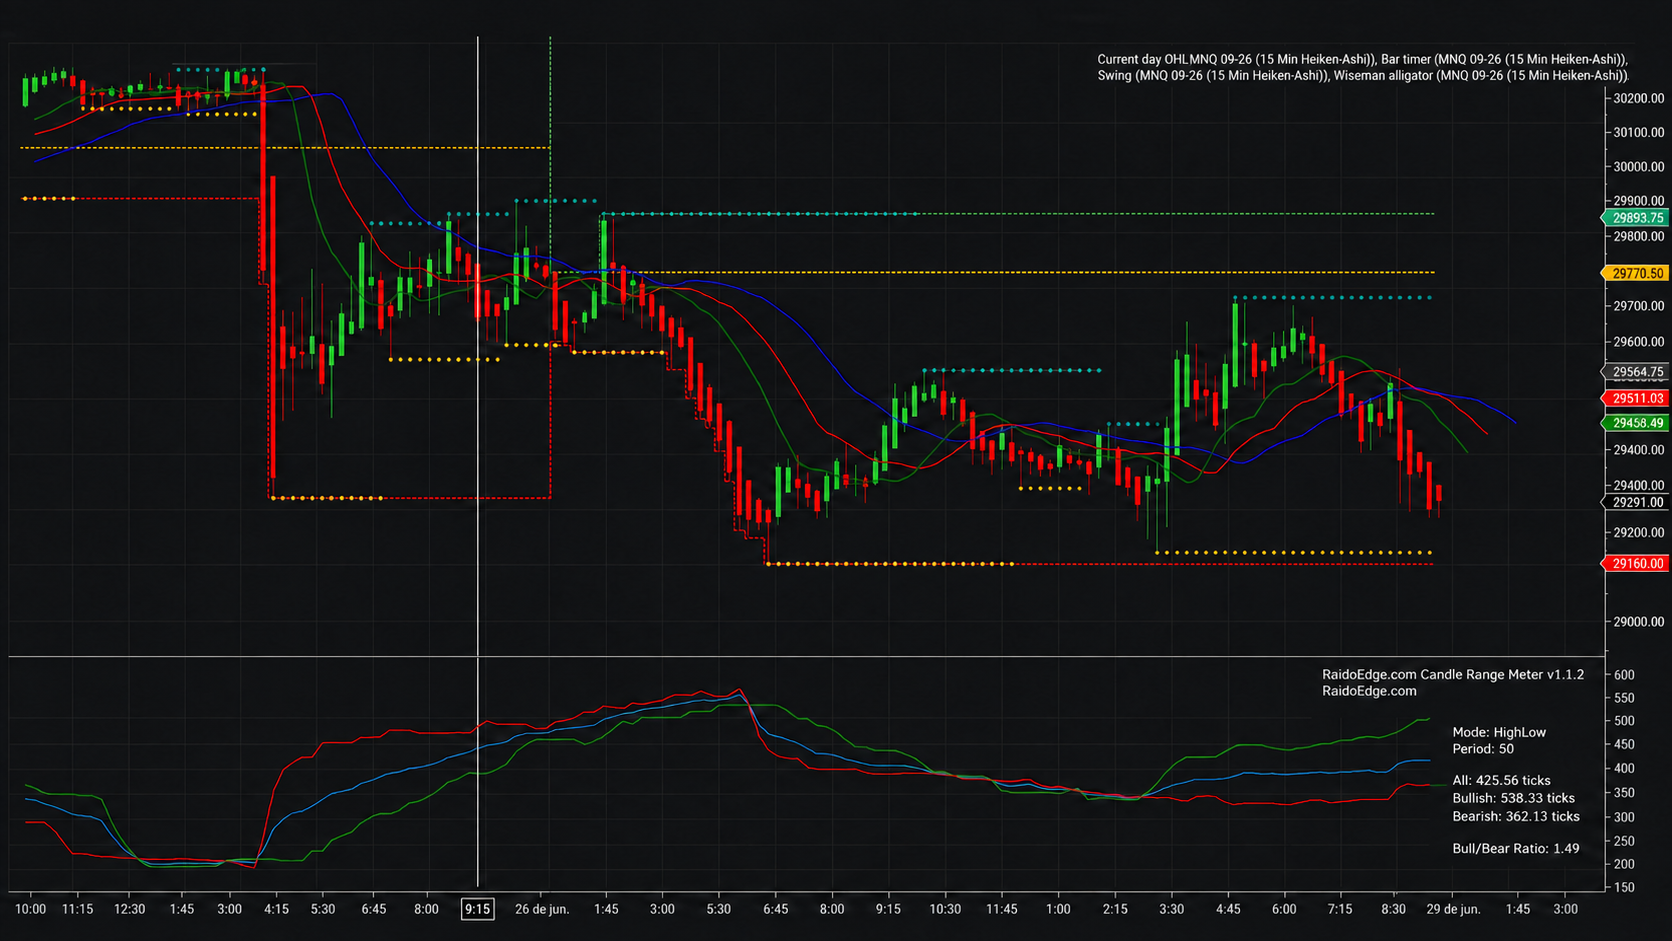Click the 600 level on indicator axis
The height and width of the screenshot is (941, 1672).
click(x=1624, y=675)
